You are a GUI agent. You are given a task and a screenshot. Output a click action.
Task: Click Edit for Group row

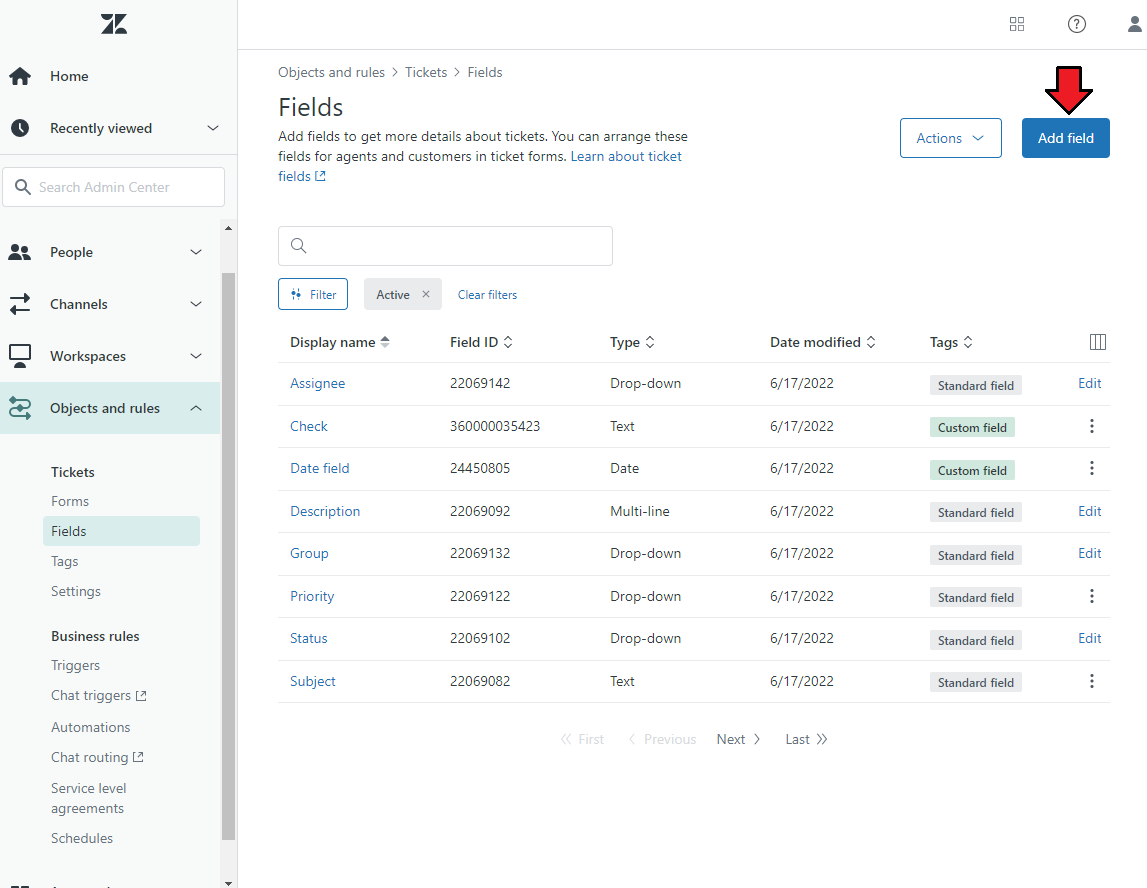(x=1089, y=554)
